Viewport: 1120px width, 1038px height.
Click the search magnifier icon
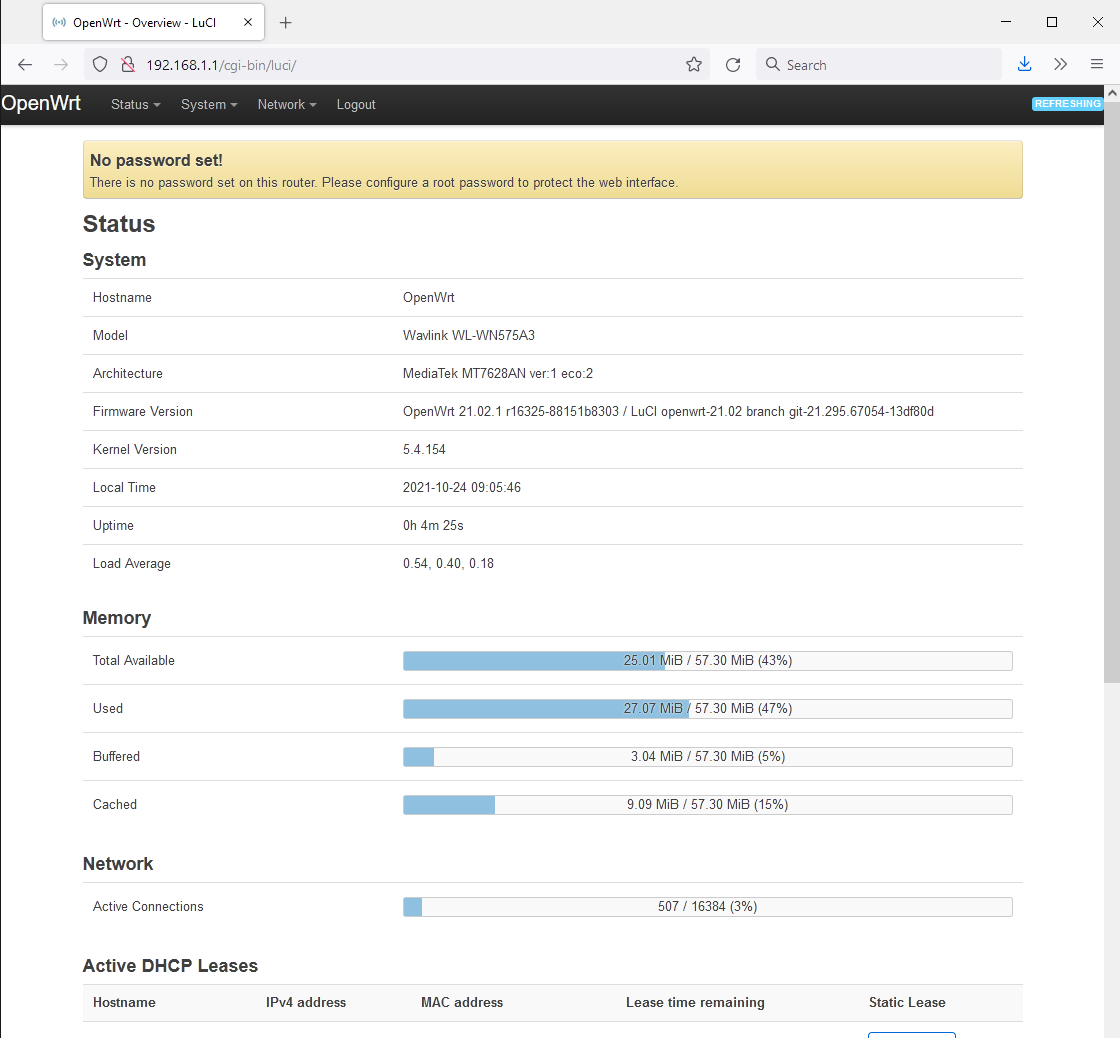click(772, 64)
